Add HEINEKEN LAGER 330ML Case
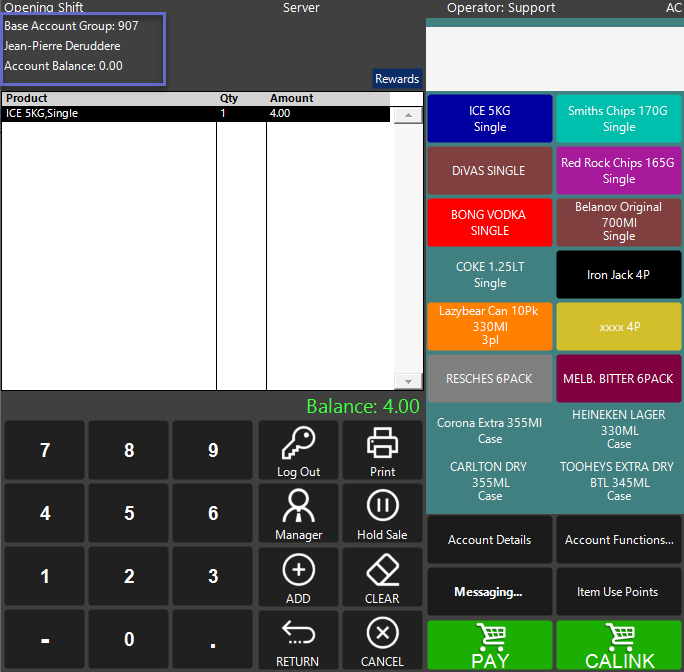 click(619, 430)
